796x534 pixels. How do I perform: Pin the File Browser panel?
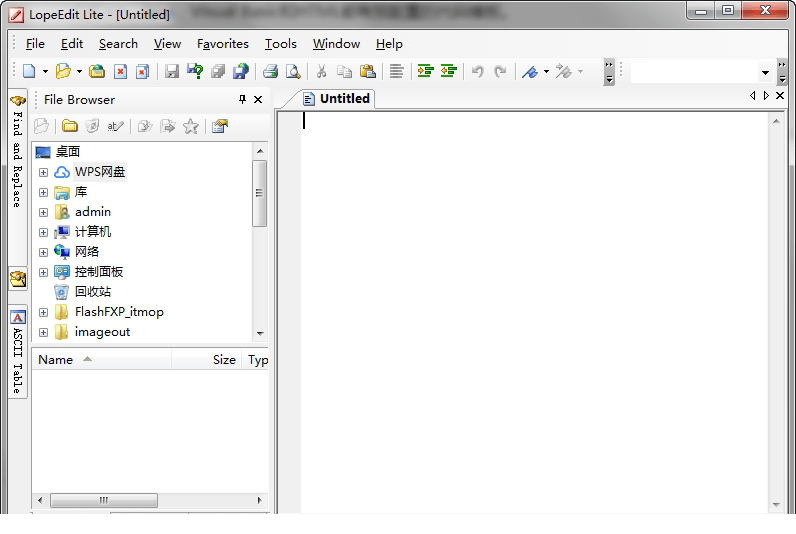pyautogui.click(x=242, y=99)
